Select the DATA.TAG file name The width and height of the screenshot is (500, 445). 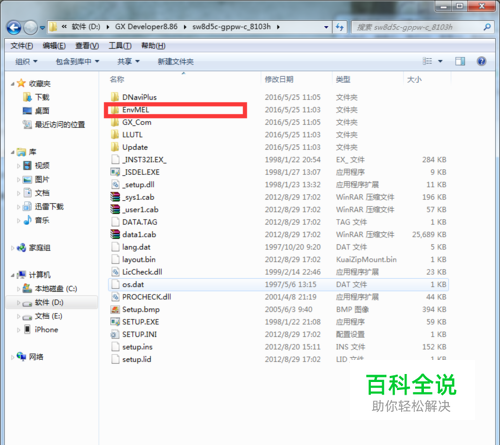[140, 222]
